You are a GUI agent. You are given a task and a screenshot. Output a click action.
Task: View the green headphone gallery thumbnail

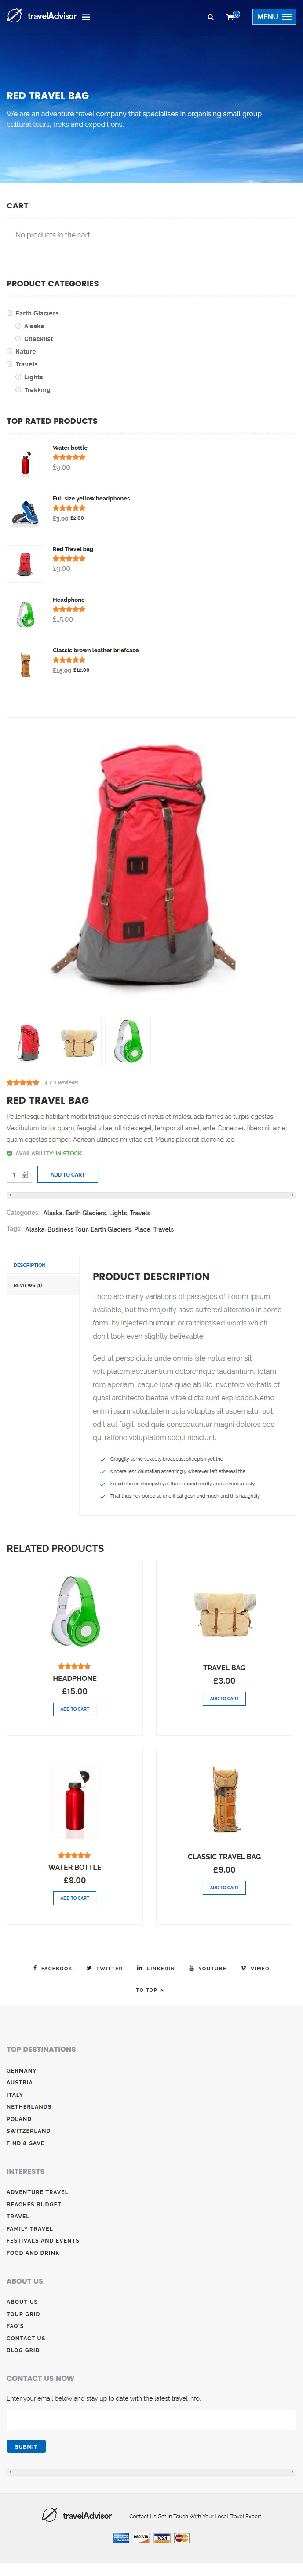coord(128,1041)
